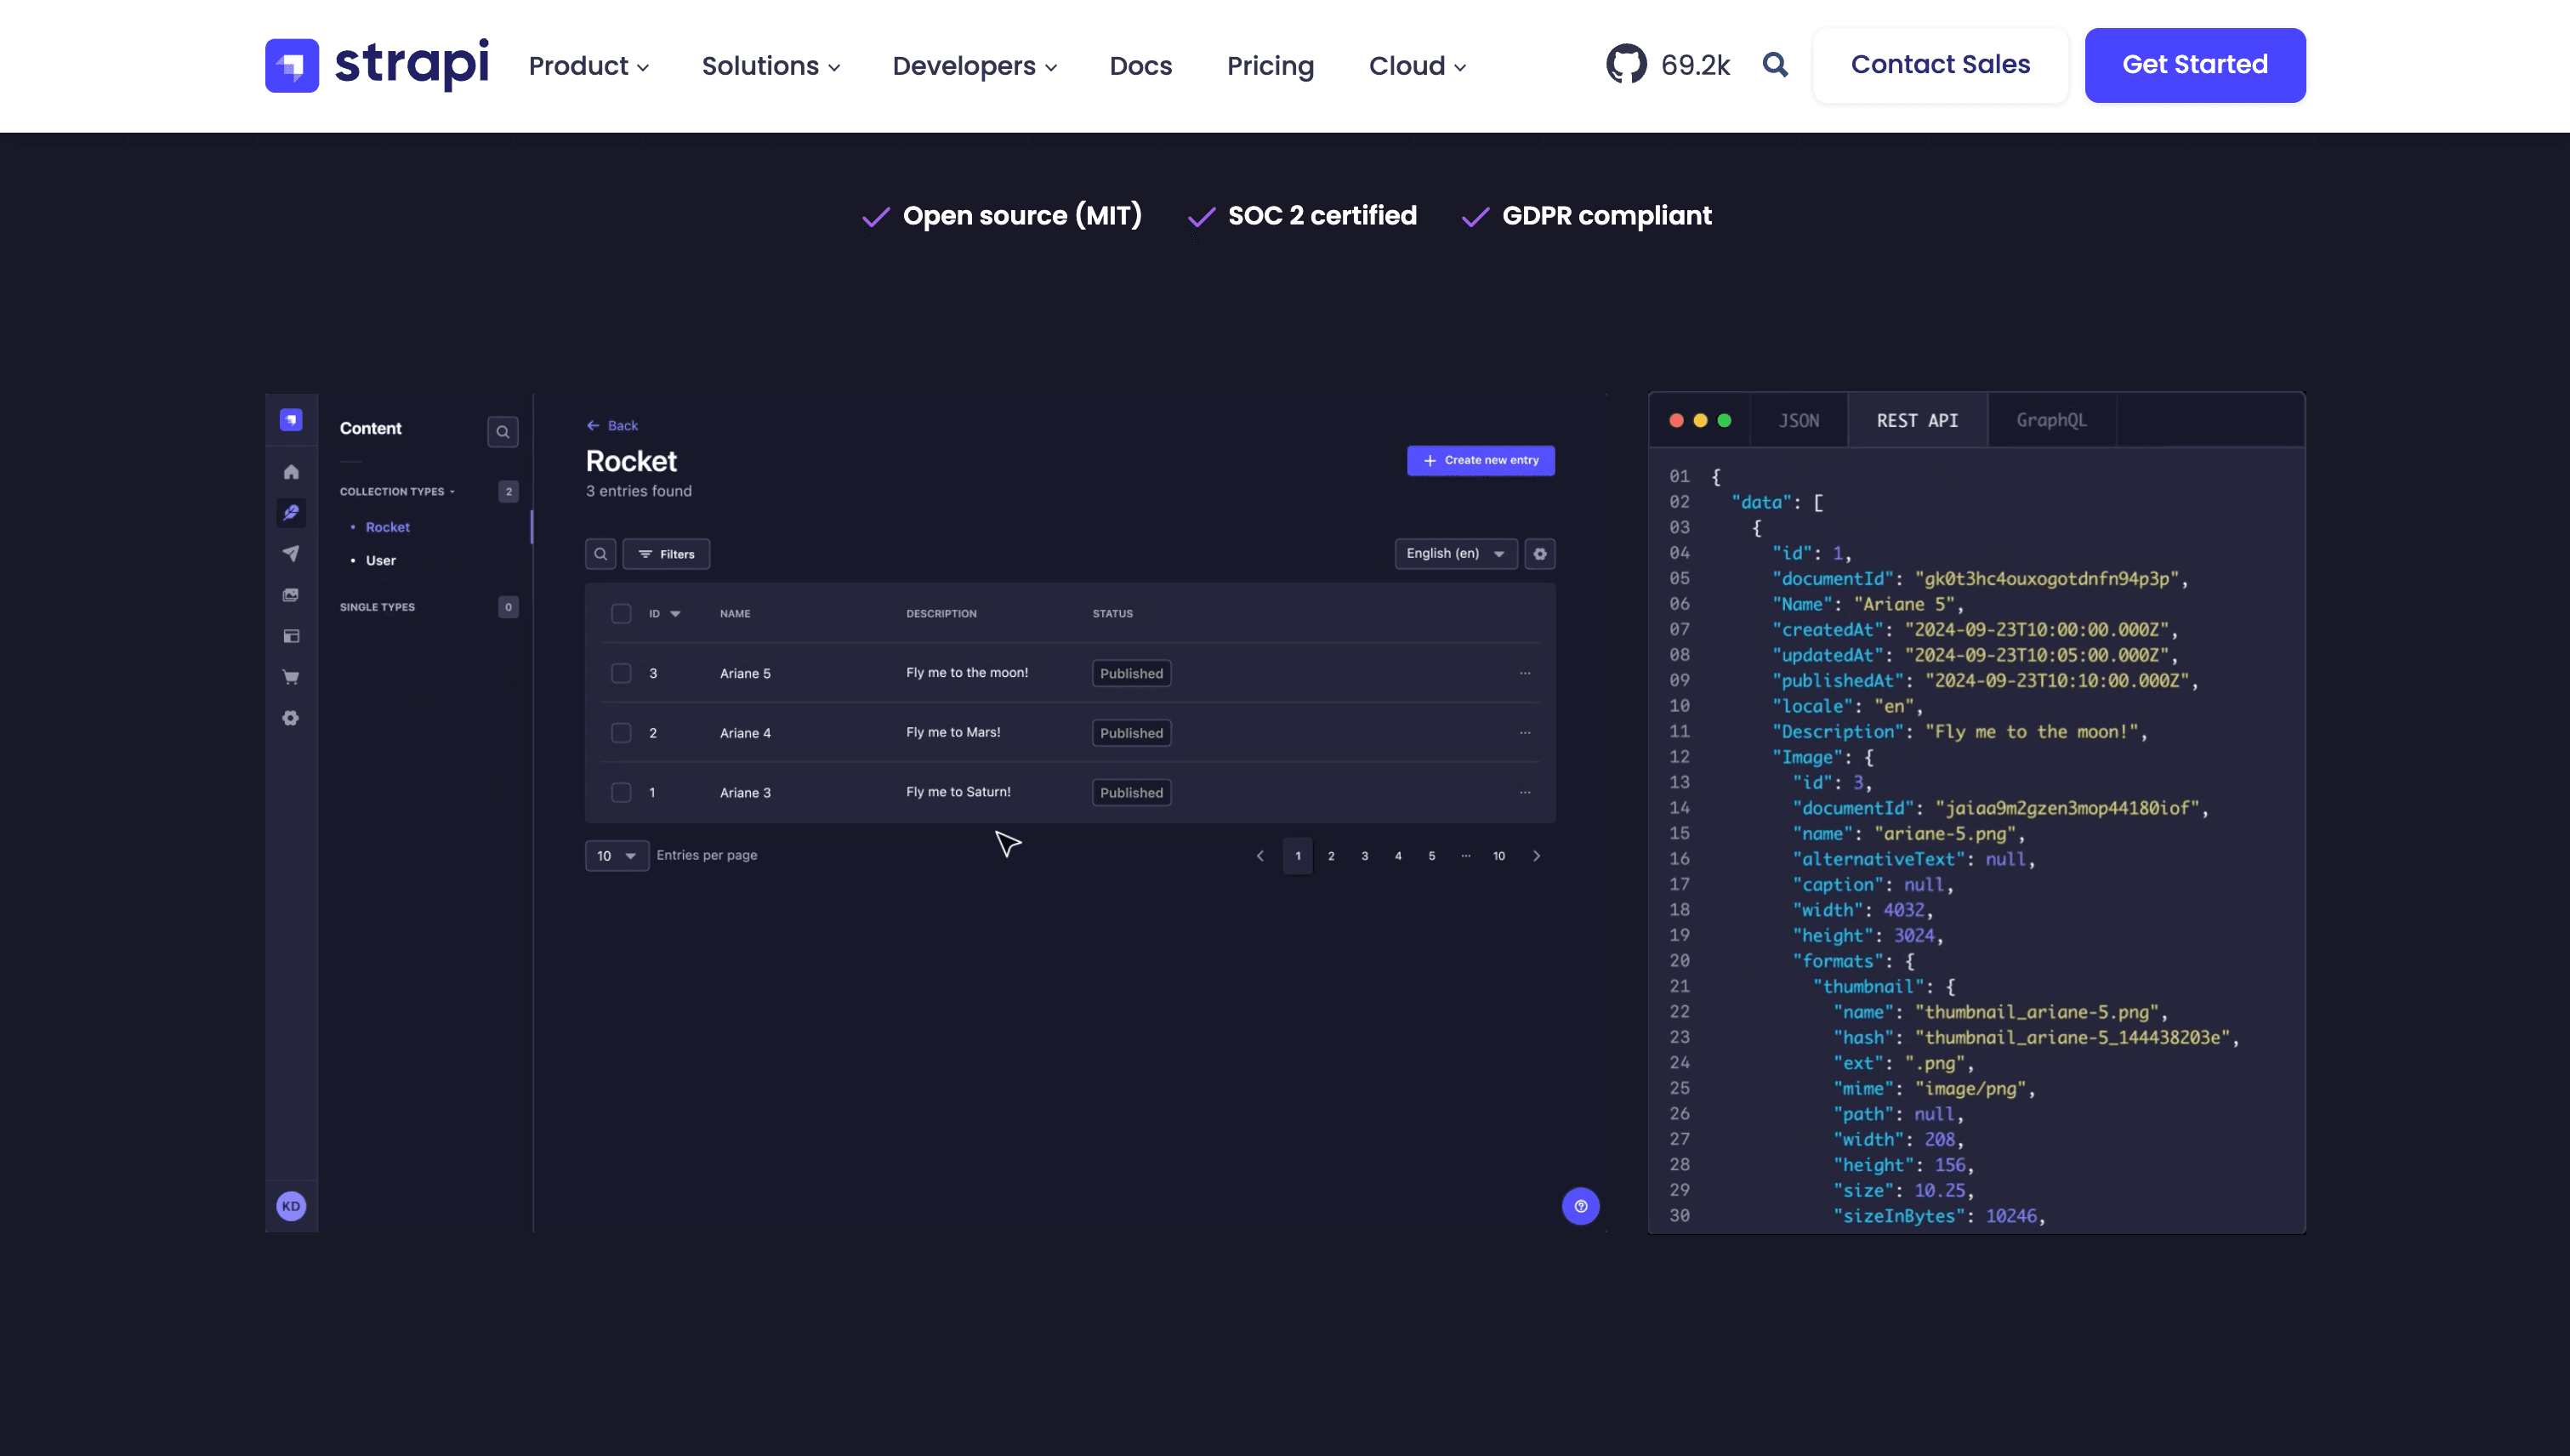Toggle select-all checkbox in table header
Image resolution: width=2570 pixels, height=1456 pixels.
[621, 614]
